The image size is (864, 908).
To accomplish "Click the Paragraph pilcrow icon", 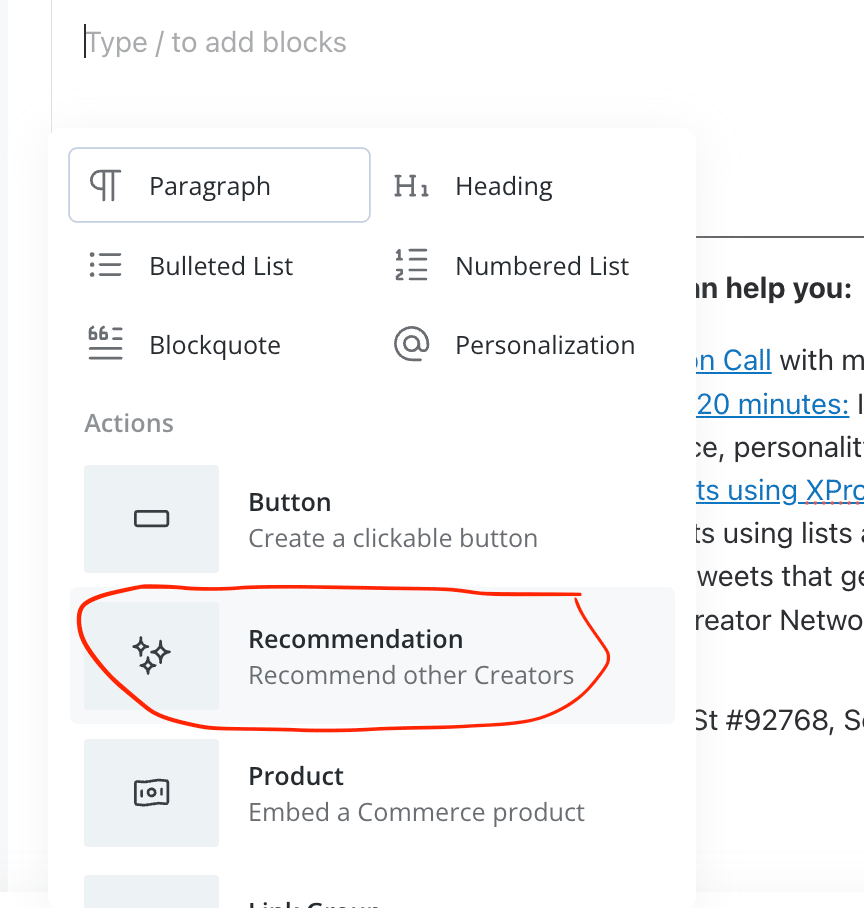I will pyautogui.click(x=105, y=186).
